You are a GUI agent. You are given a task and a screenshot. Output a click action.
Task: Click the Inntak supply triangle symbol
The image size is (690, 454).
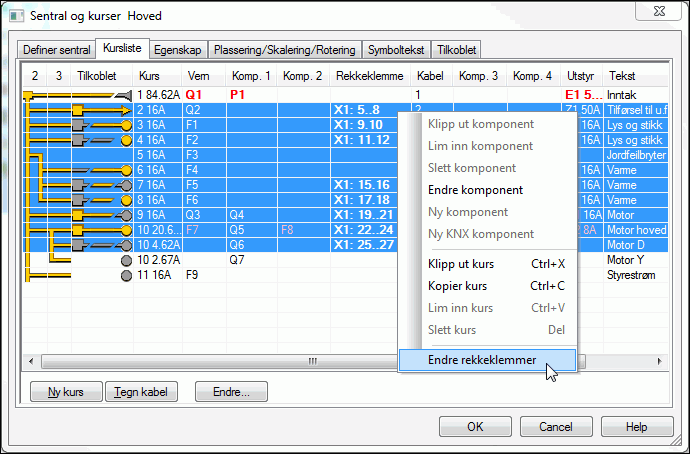tap(123, 94)
